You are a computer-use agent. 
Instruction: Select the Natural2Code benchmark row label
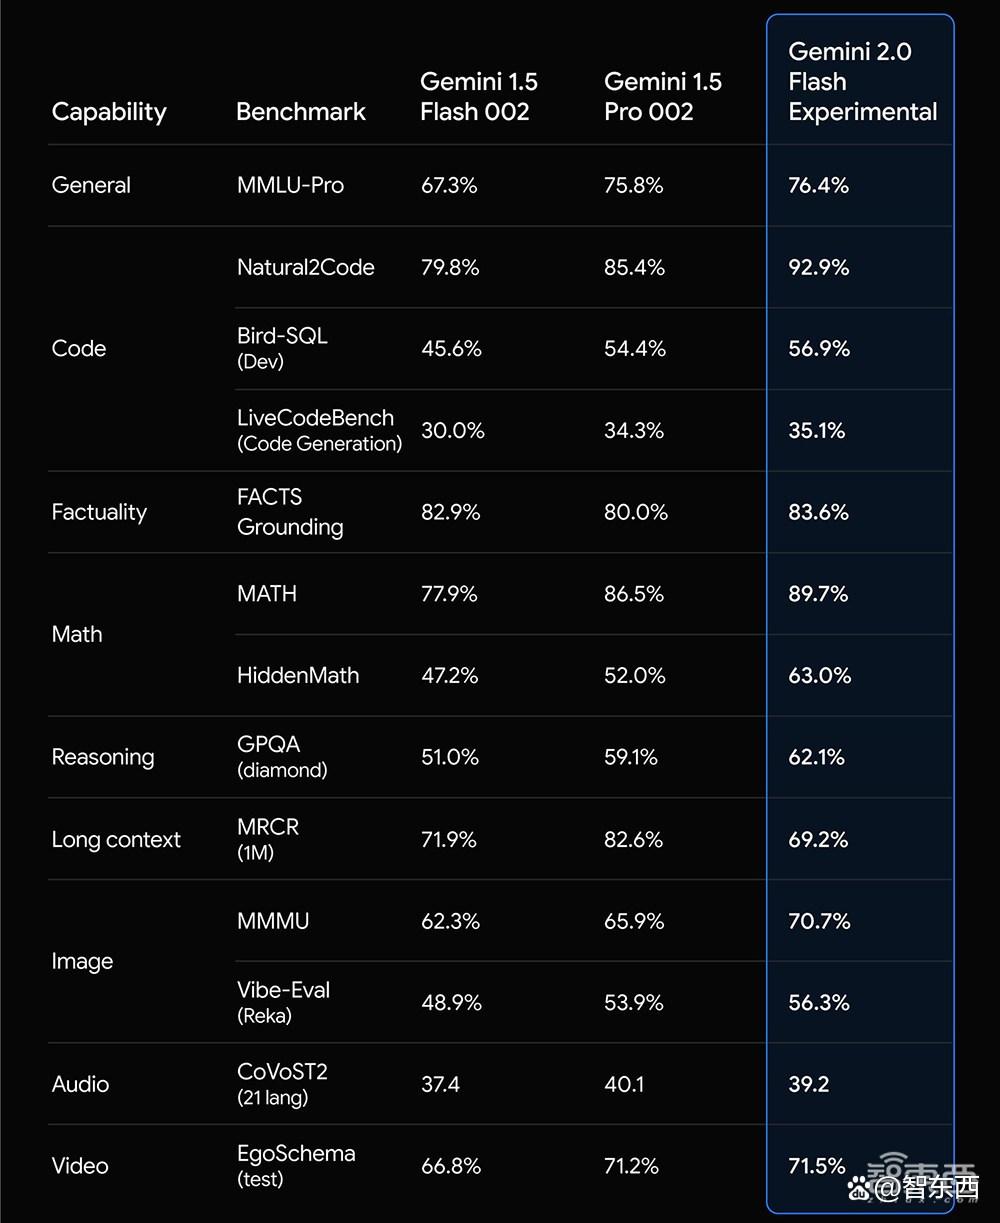(x=306, y=267)
